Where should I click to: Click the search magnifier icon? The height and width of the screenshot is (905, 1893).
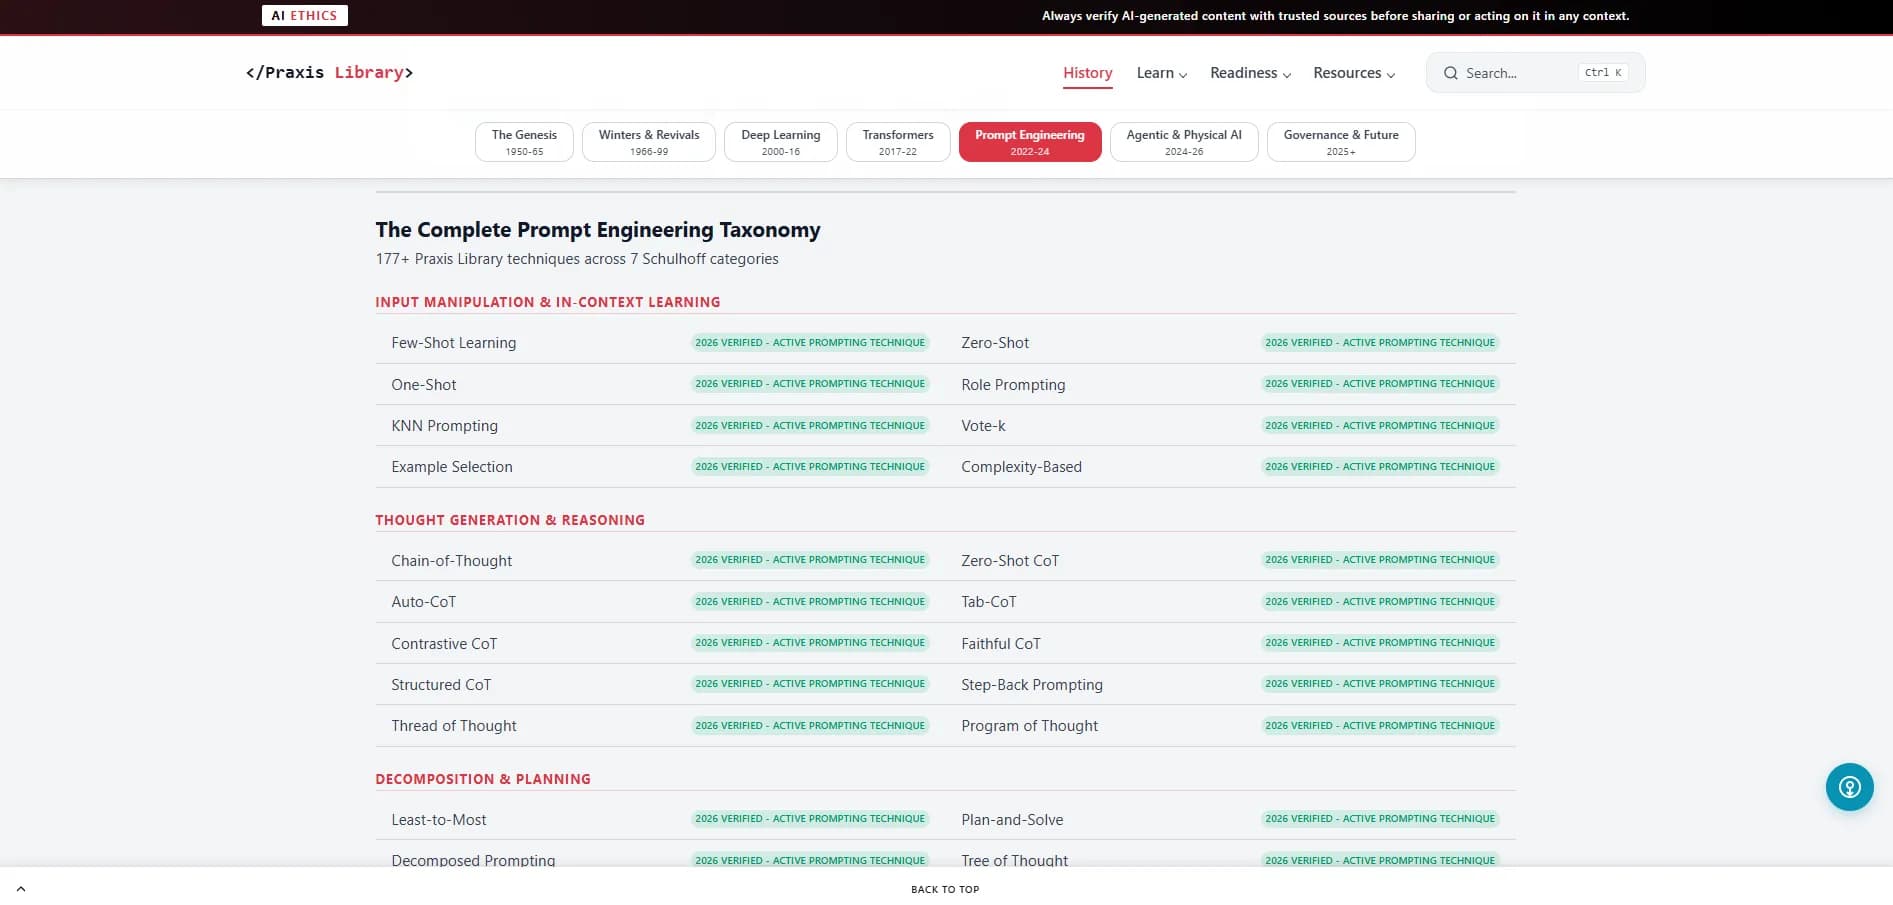1450,73
